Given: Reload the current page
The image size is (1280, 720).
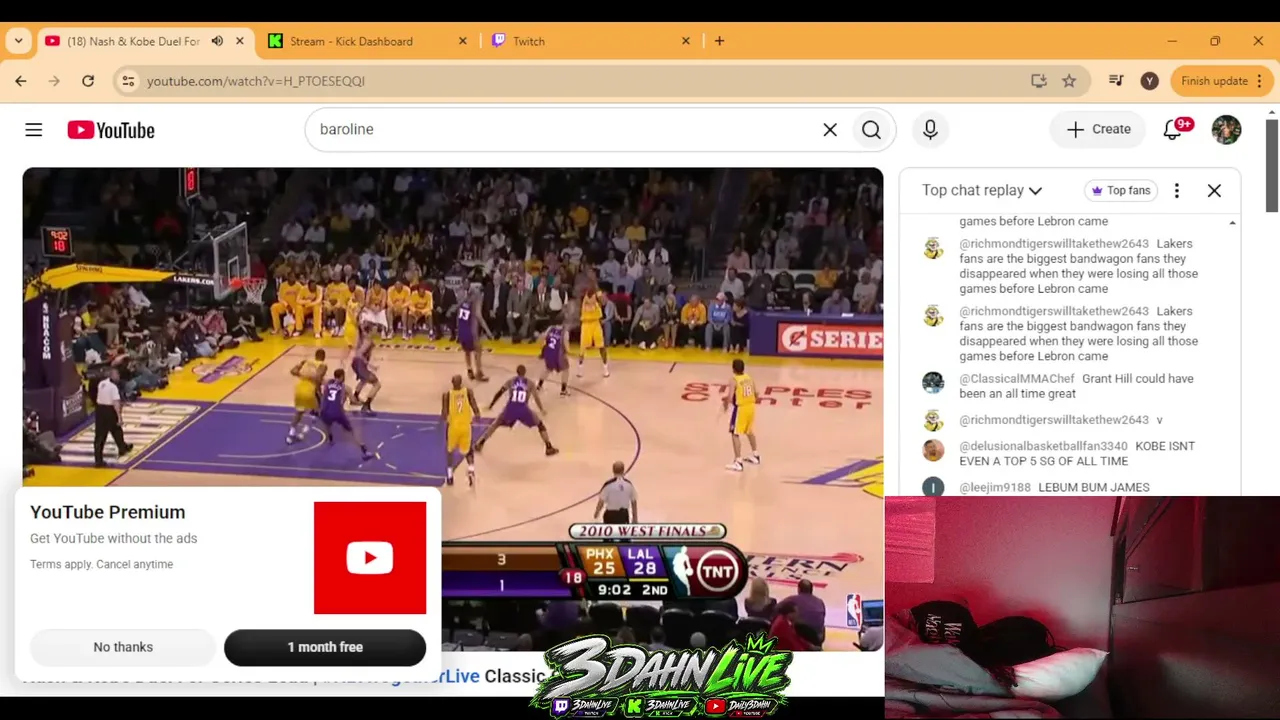Looking at the screenshot, I should coord(88,81).
